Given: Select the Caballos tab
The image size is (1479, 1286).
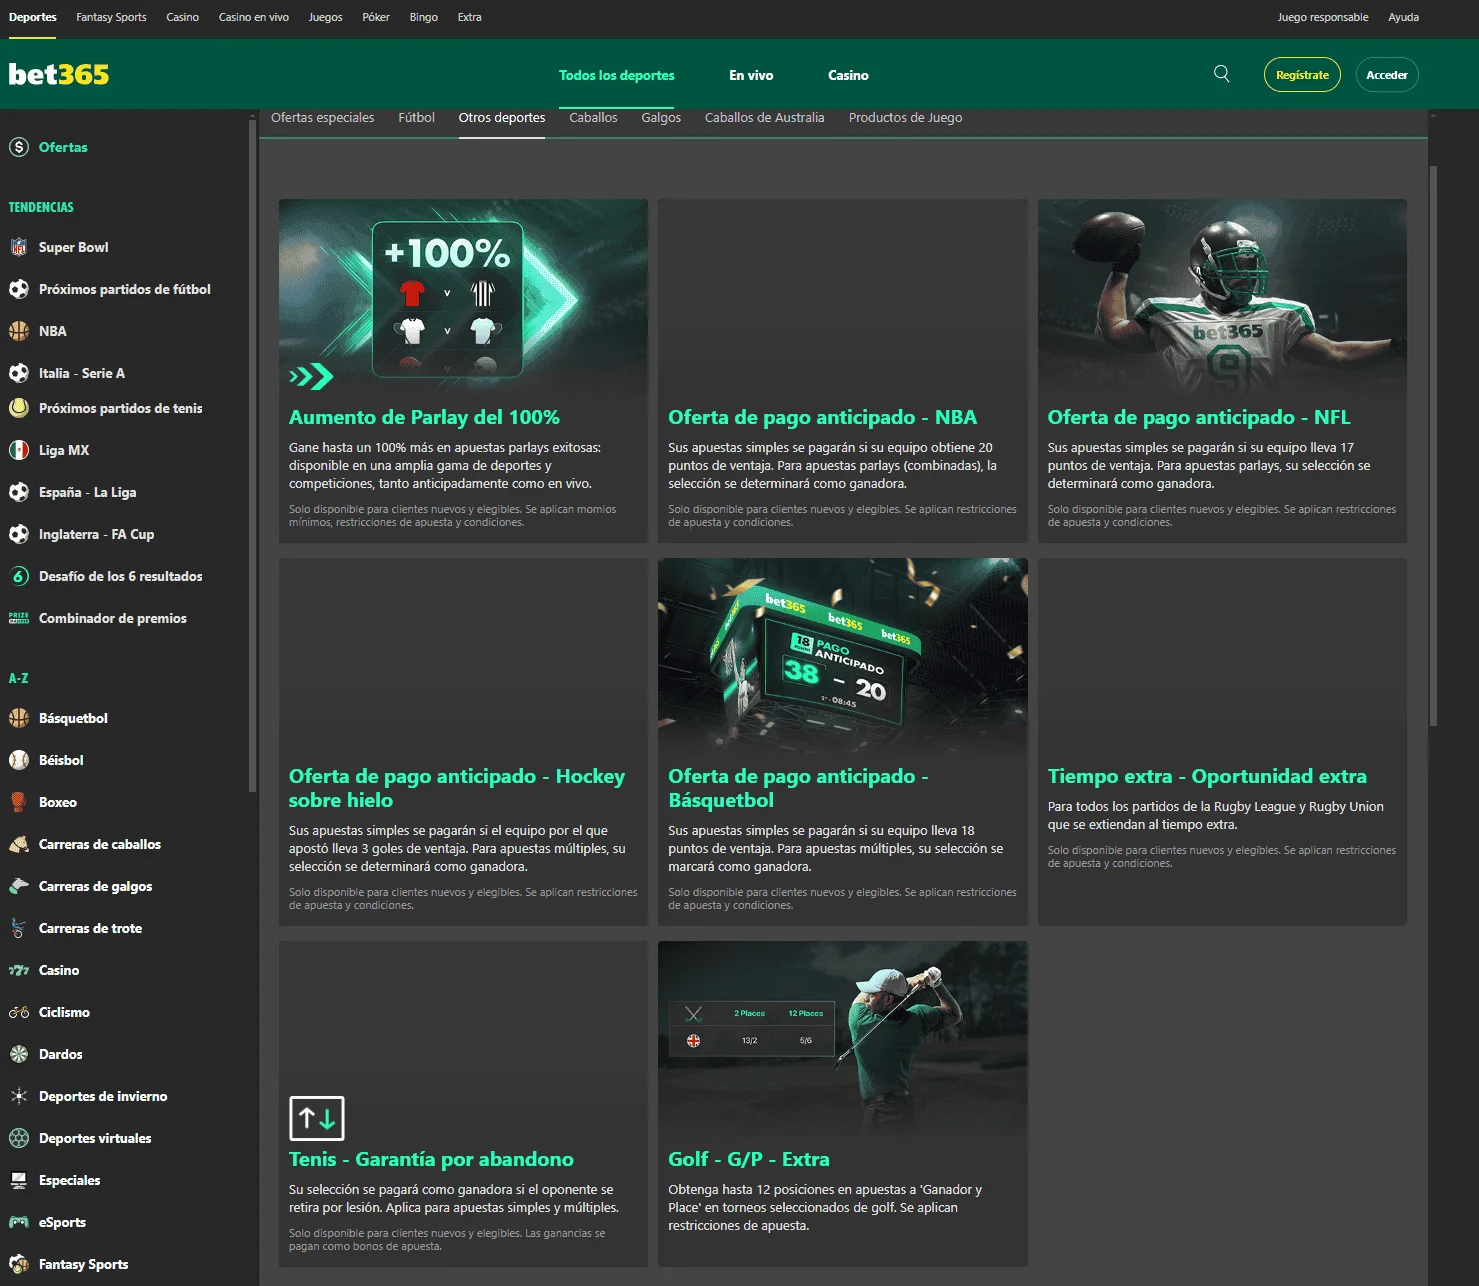Looking at the screenshot, I should [593, 118].
